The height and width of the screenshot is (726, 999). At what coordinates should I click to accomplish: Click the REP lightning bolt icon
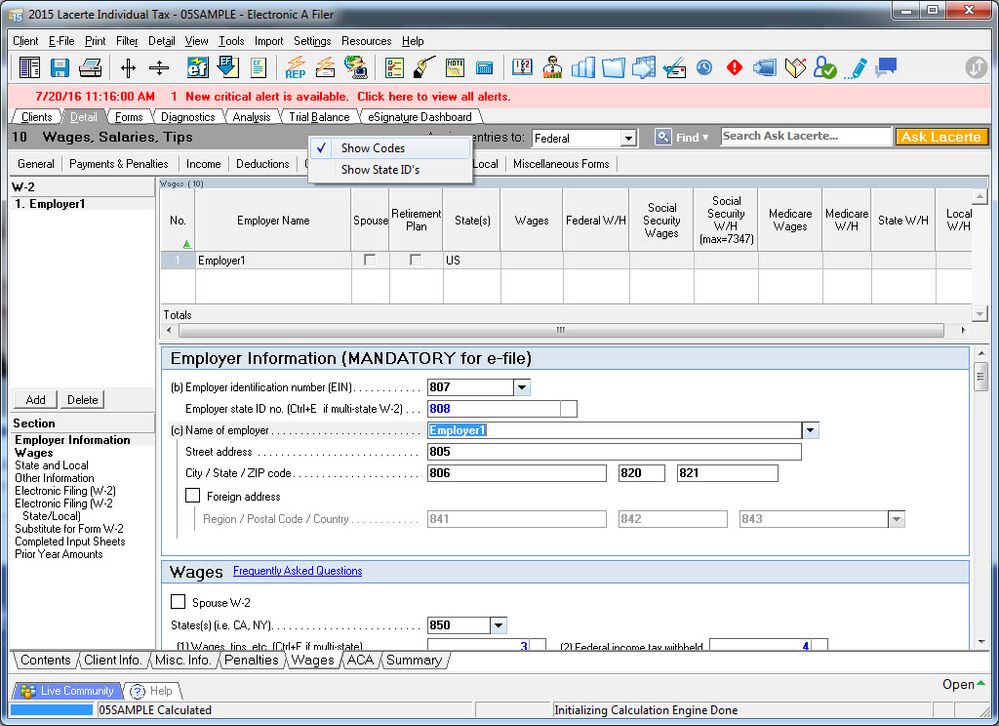[x=296, y=68]
